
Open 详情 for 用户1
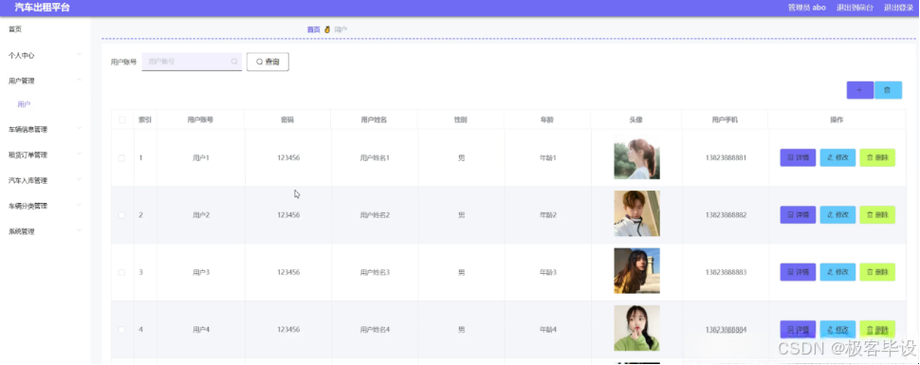tap(797, 158)
